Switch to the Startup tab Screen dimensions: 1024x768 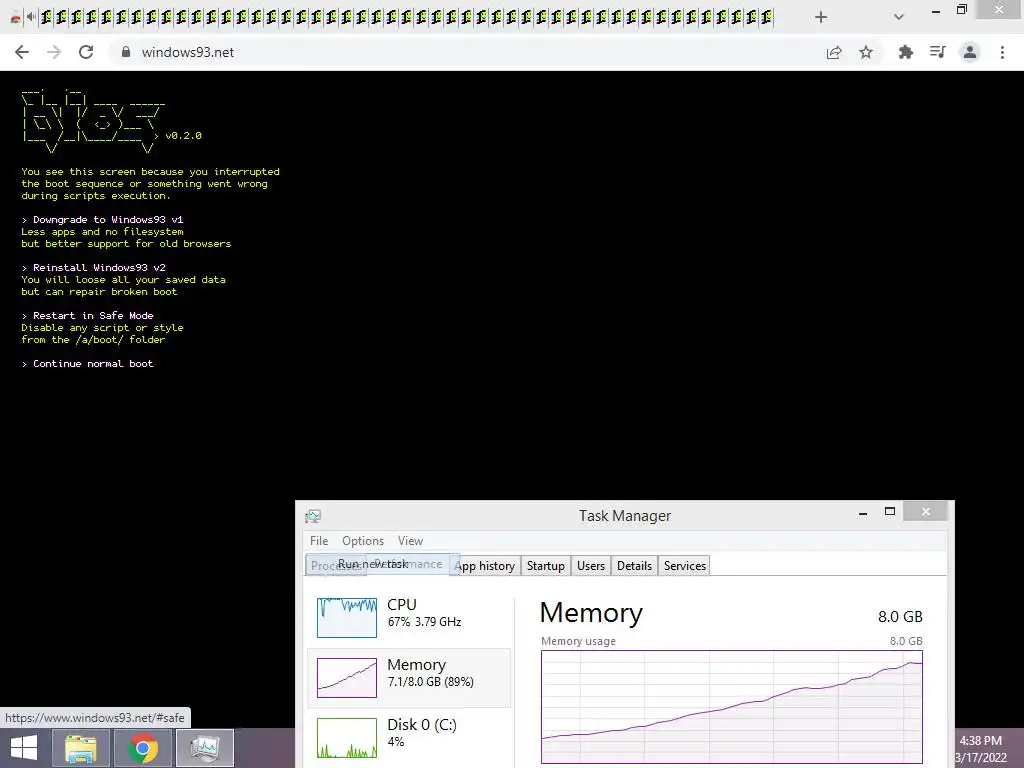click(545, 566)
